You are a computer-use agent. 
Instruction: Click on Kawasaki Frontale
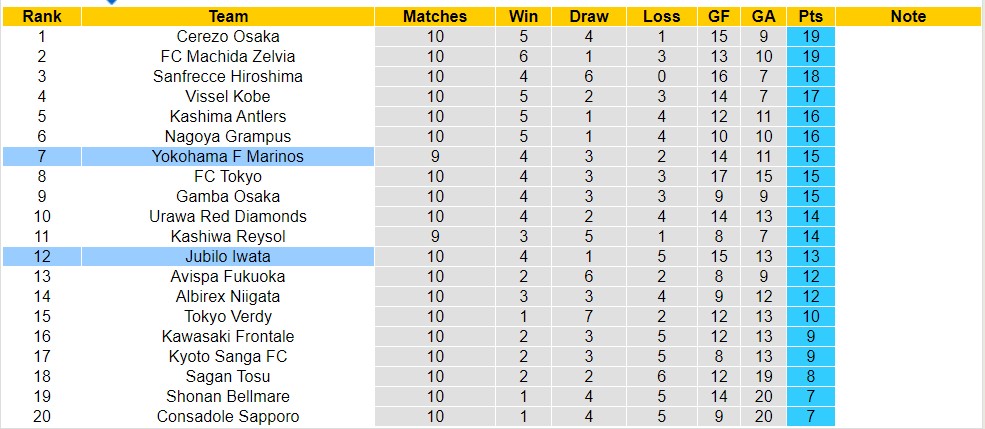pos(228,336)
